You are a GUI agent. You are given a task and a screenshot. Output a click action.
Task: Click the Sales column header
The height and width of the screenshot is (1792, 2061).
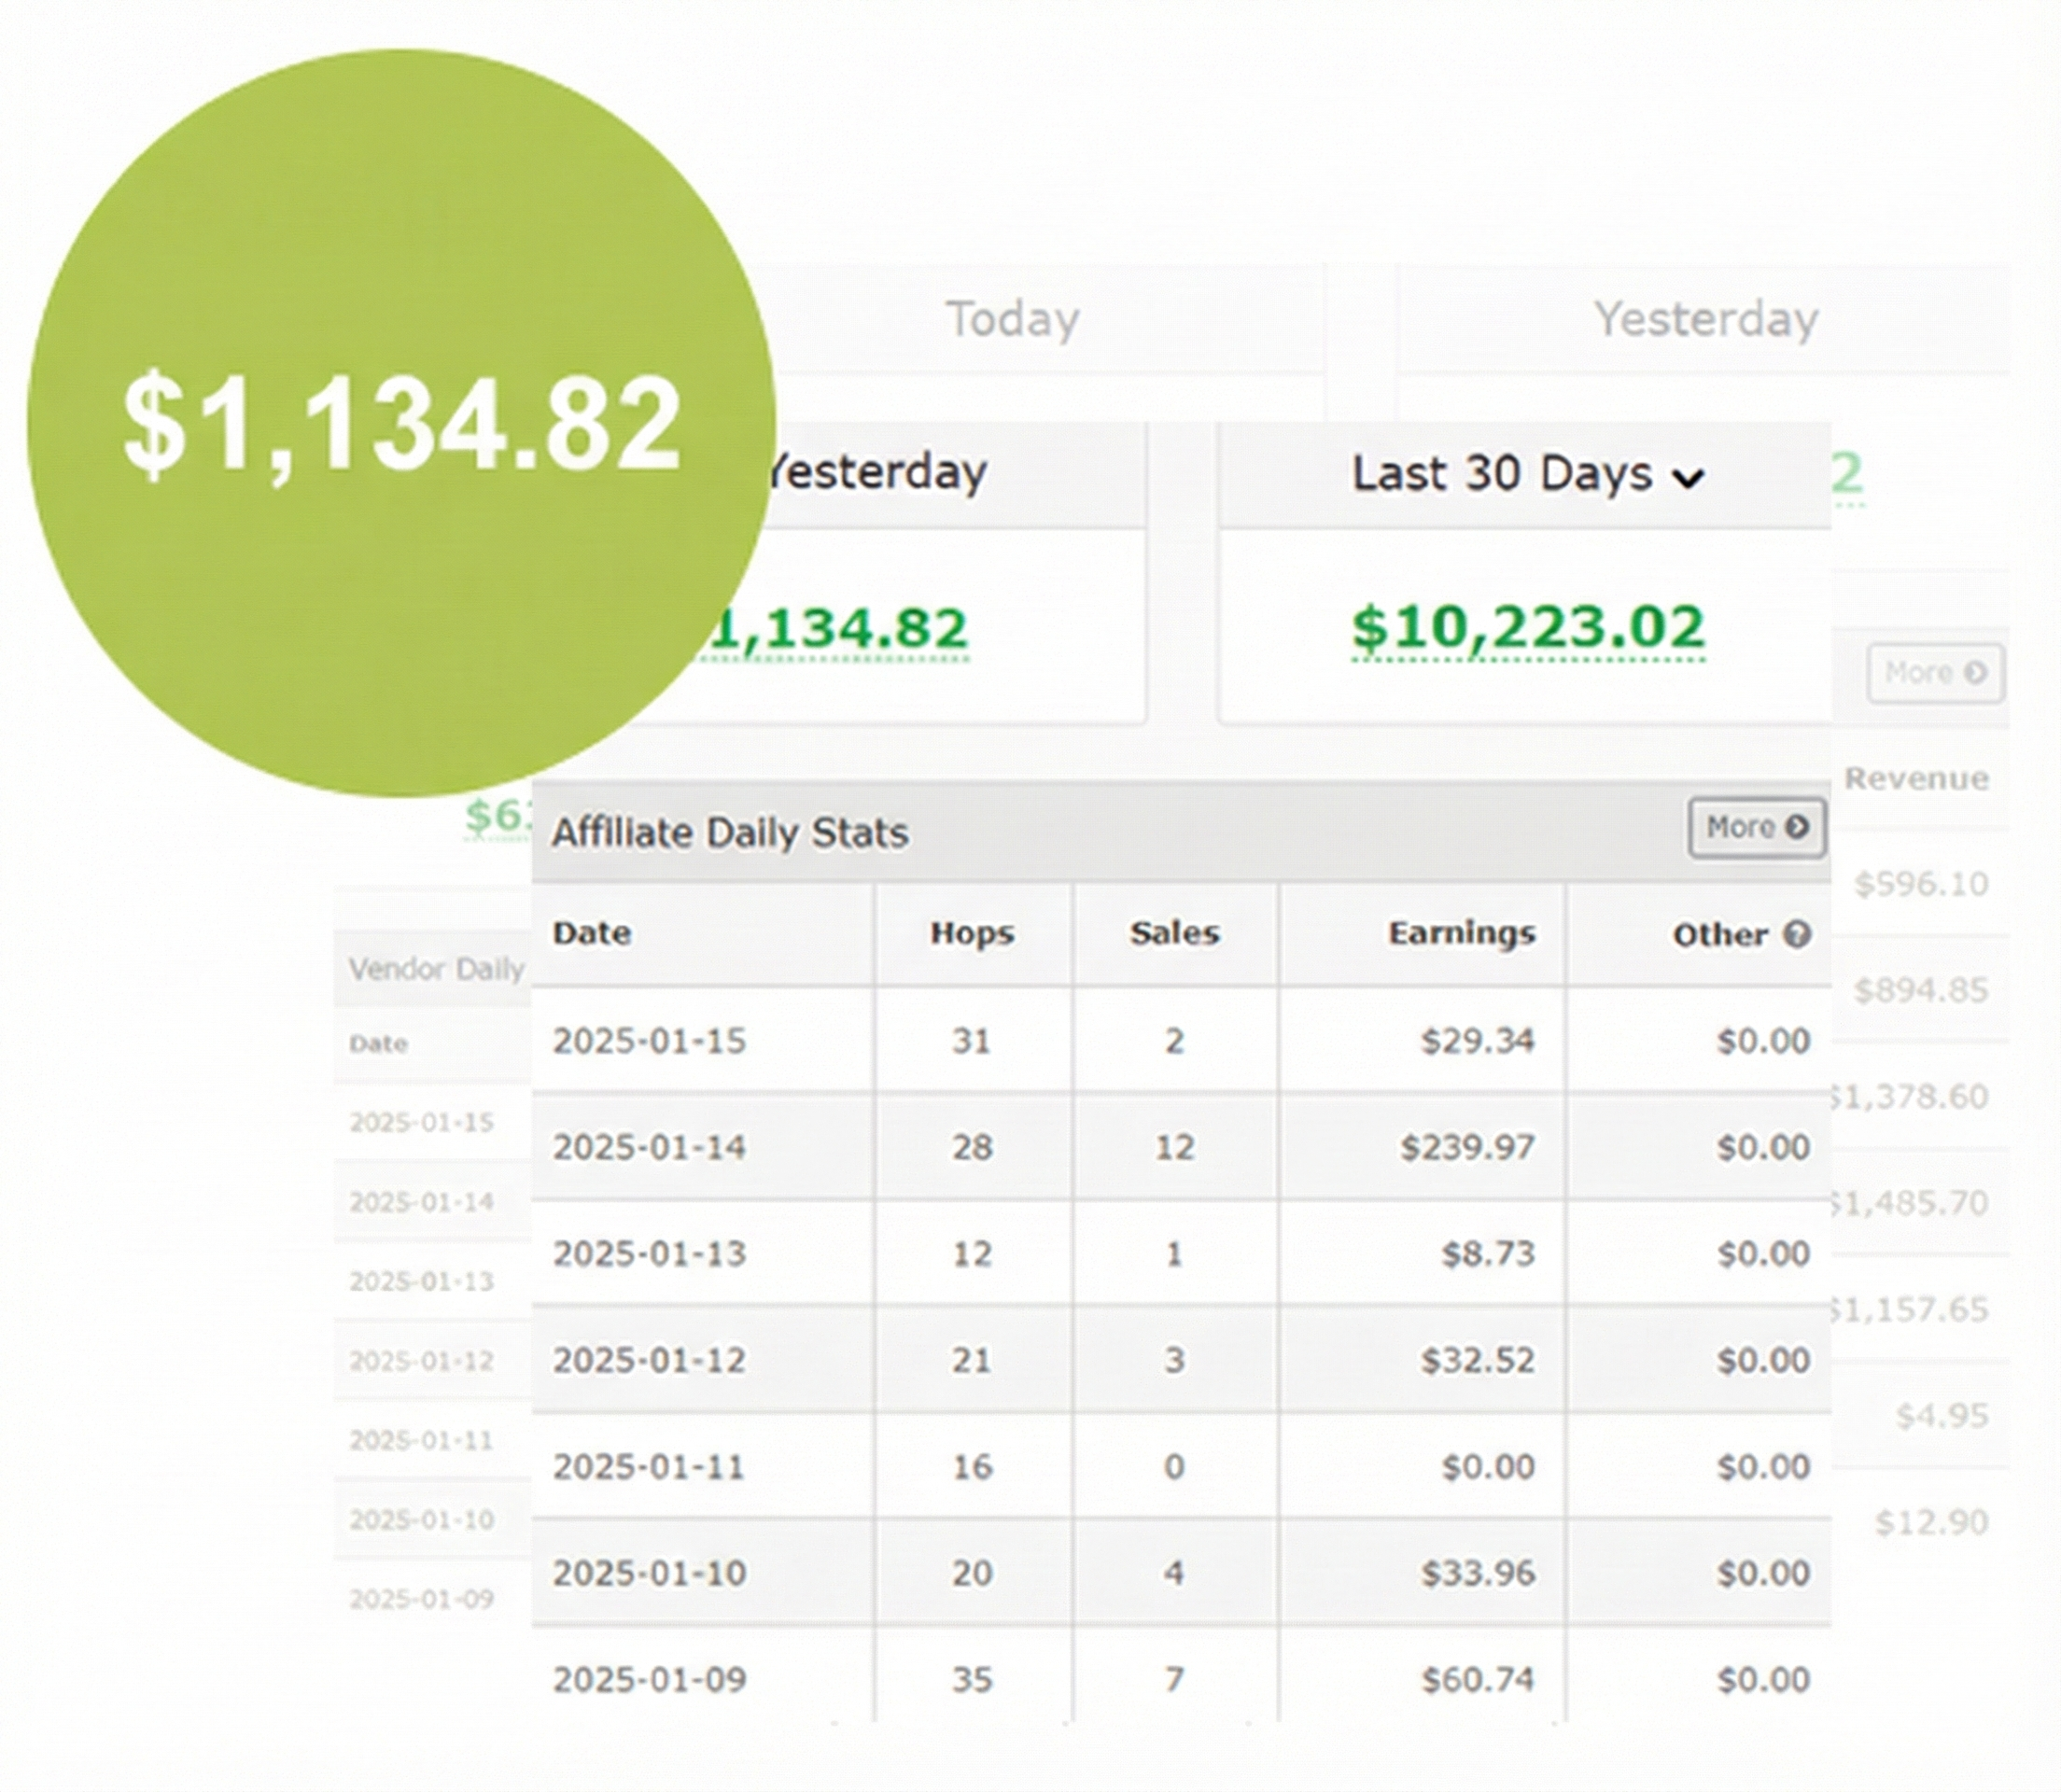[1174, 934]
